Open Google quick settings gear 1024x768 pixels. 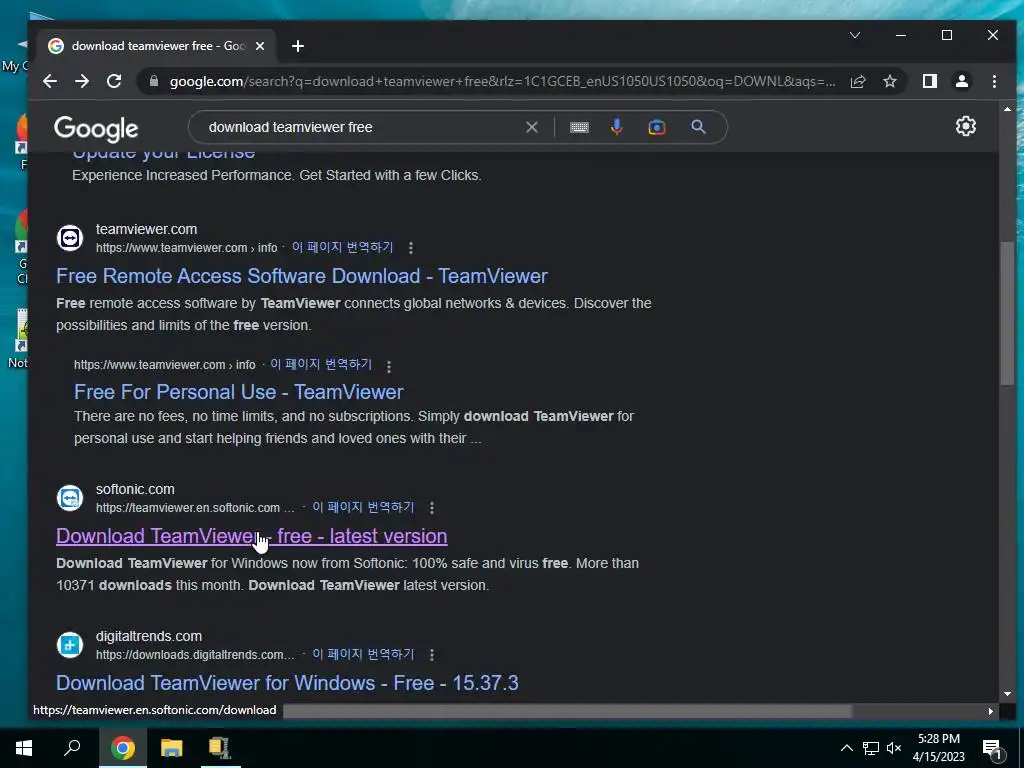(x=966, y=126)
